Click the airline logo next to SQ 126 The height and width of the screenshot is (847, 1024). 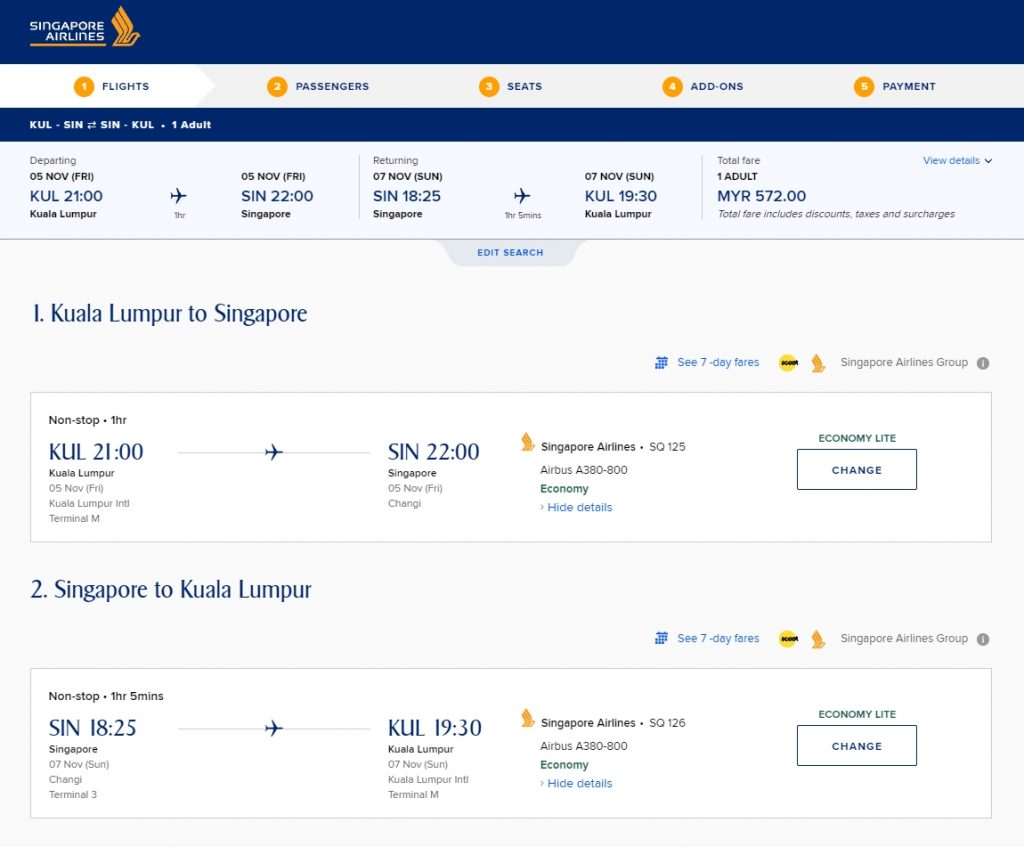pyautogui.click(x=528, y=718)
